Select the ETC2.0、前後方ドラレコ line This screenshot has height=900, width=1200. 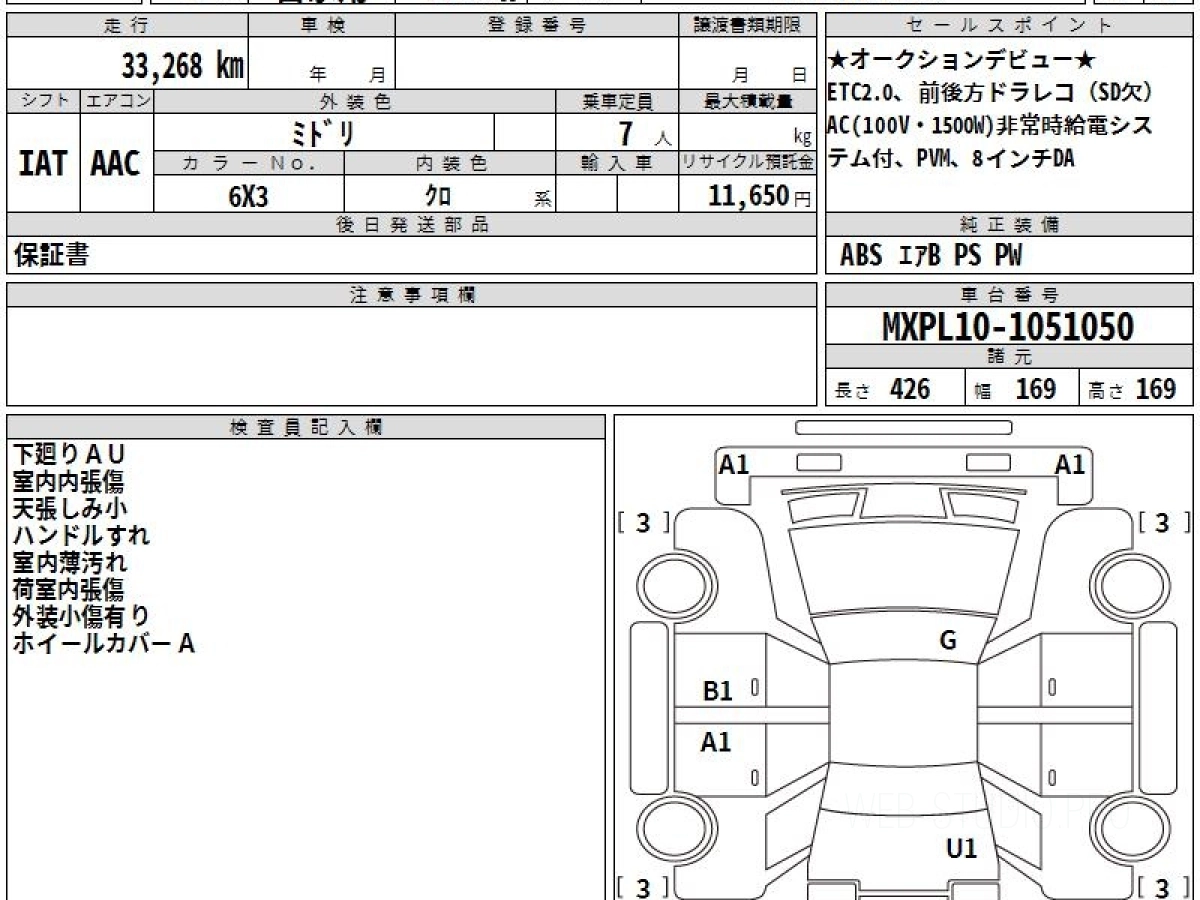point(990,93)
